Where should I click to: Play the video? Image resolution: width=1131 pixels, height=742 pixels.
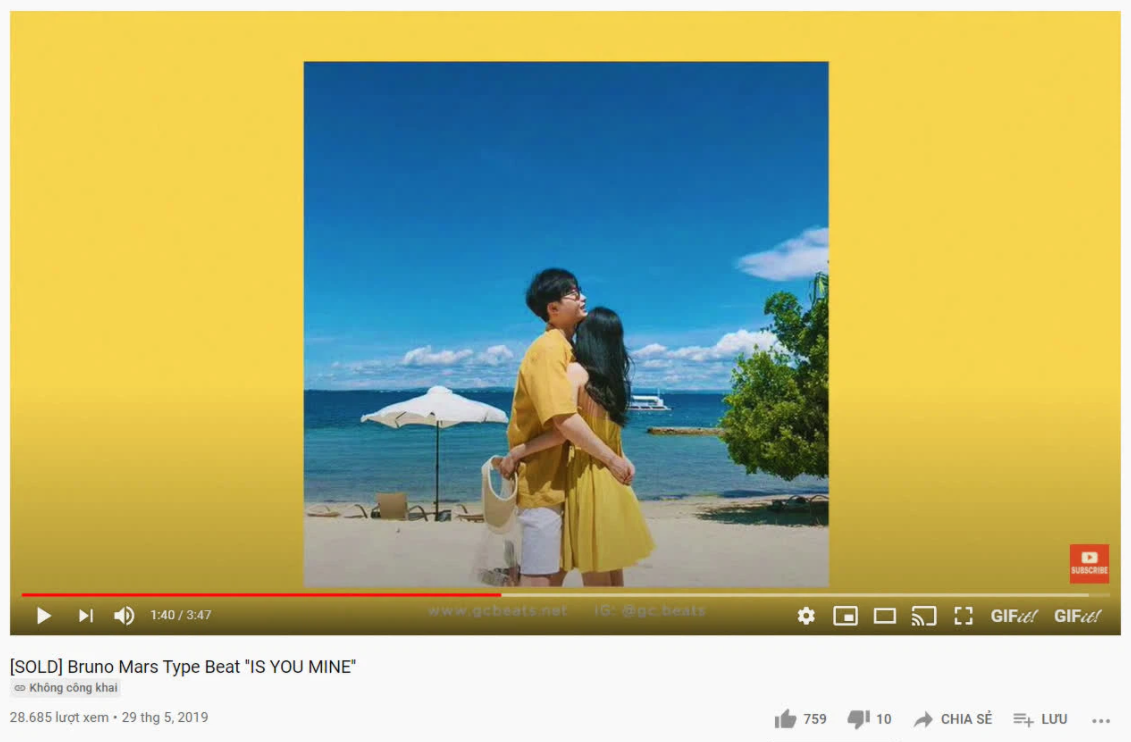43,615
